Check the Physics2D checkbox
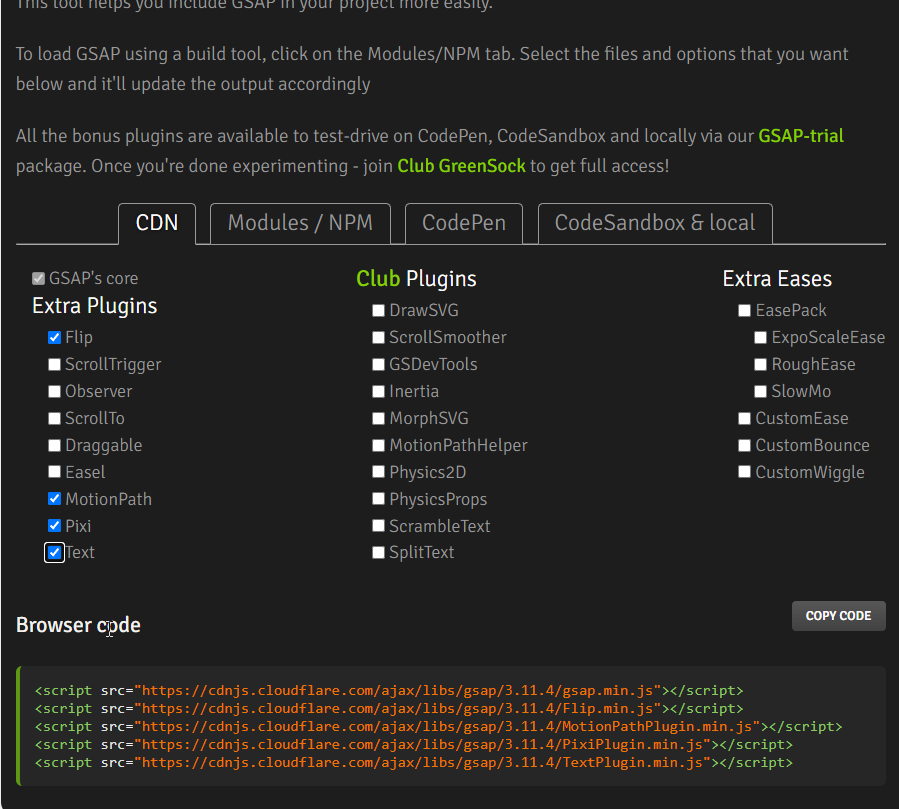This screenshot has height=809, width=899. pyautogui.click(x=378, y=472)
